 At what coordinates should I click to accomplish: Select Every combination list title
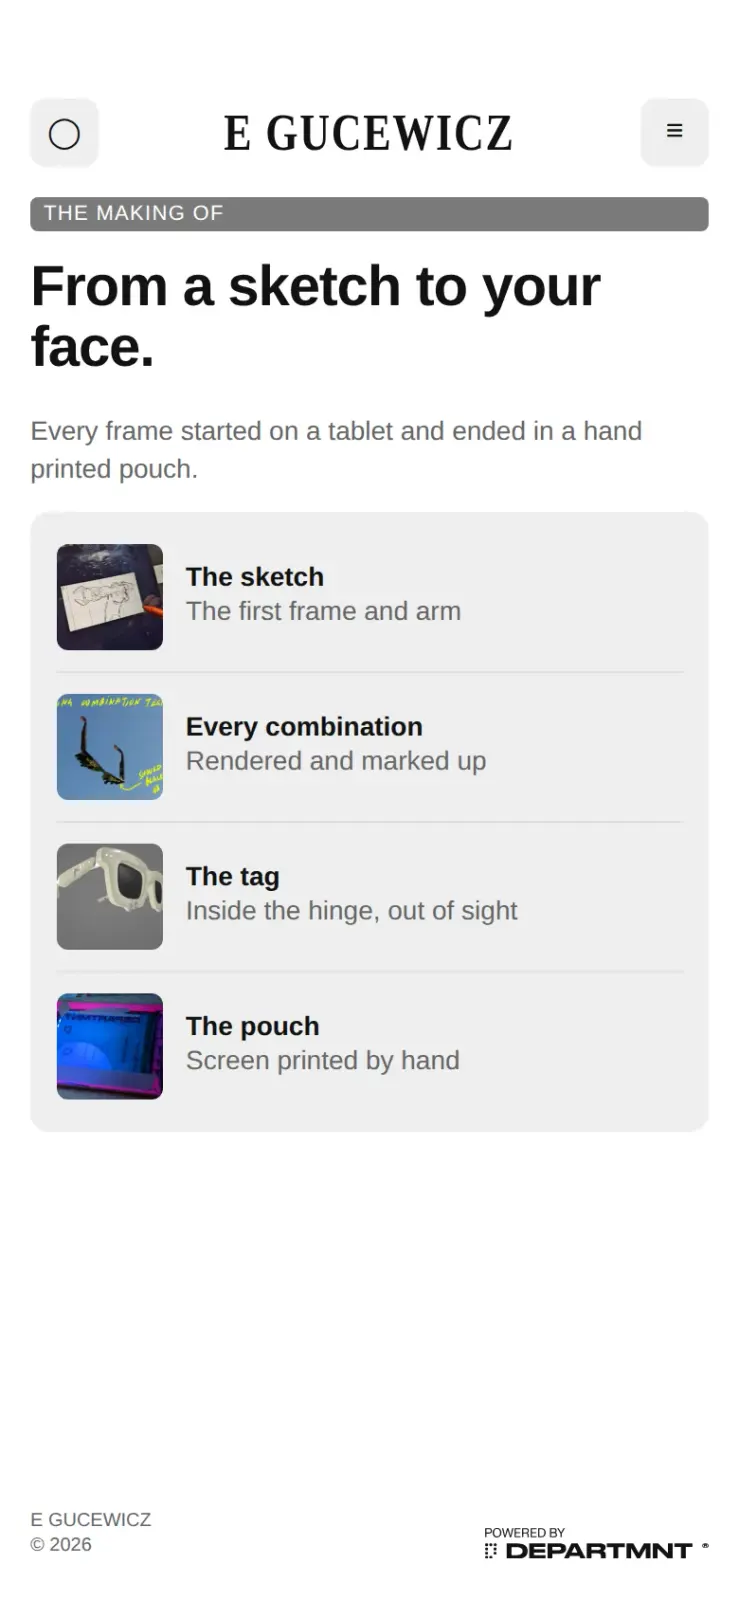pyautogui.click(x=304, y=727)
